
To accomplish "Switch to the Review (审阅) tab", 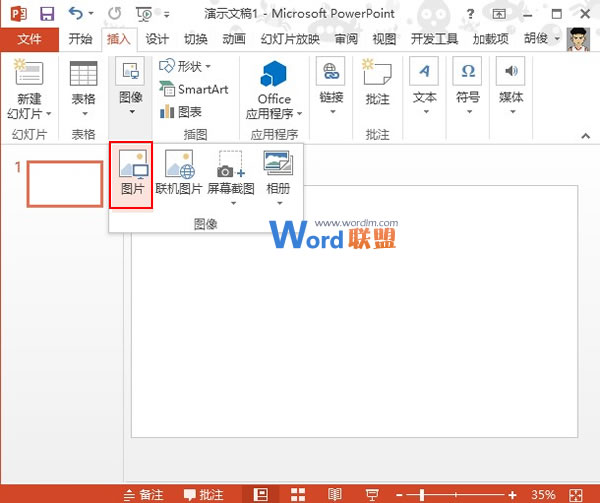I will point(346,39).
